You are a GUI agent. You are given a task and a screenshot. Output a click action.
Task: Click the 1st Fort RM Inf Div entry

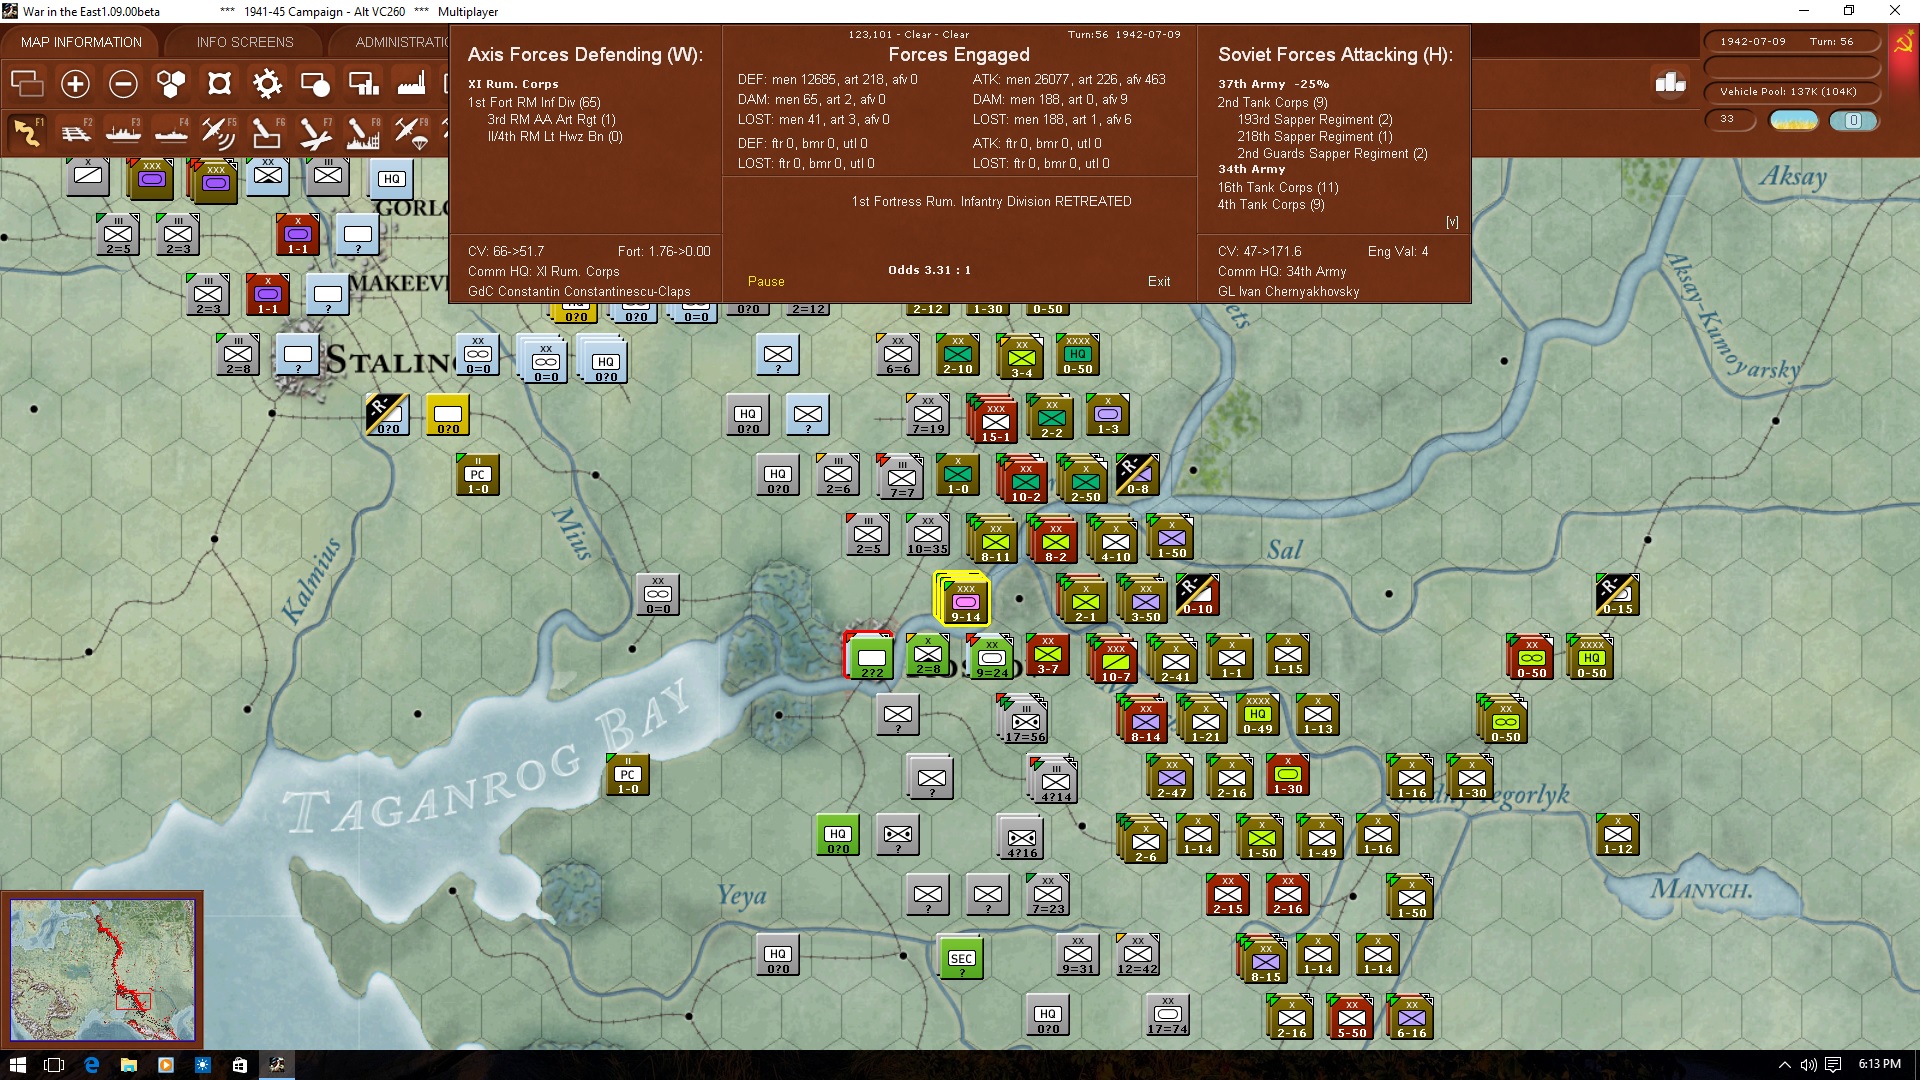[x=534, y=102]
